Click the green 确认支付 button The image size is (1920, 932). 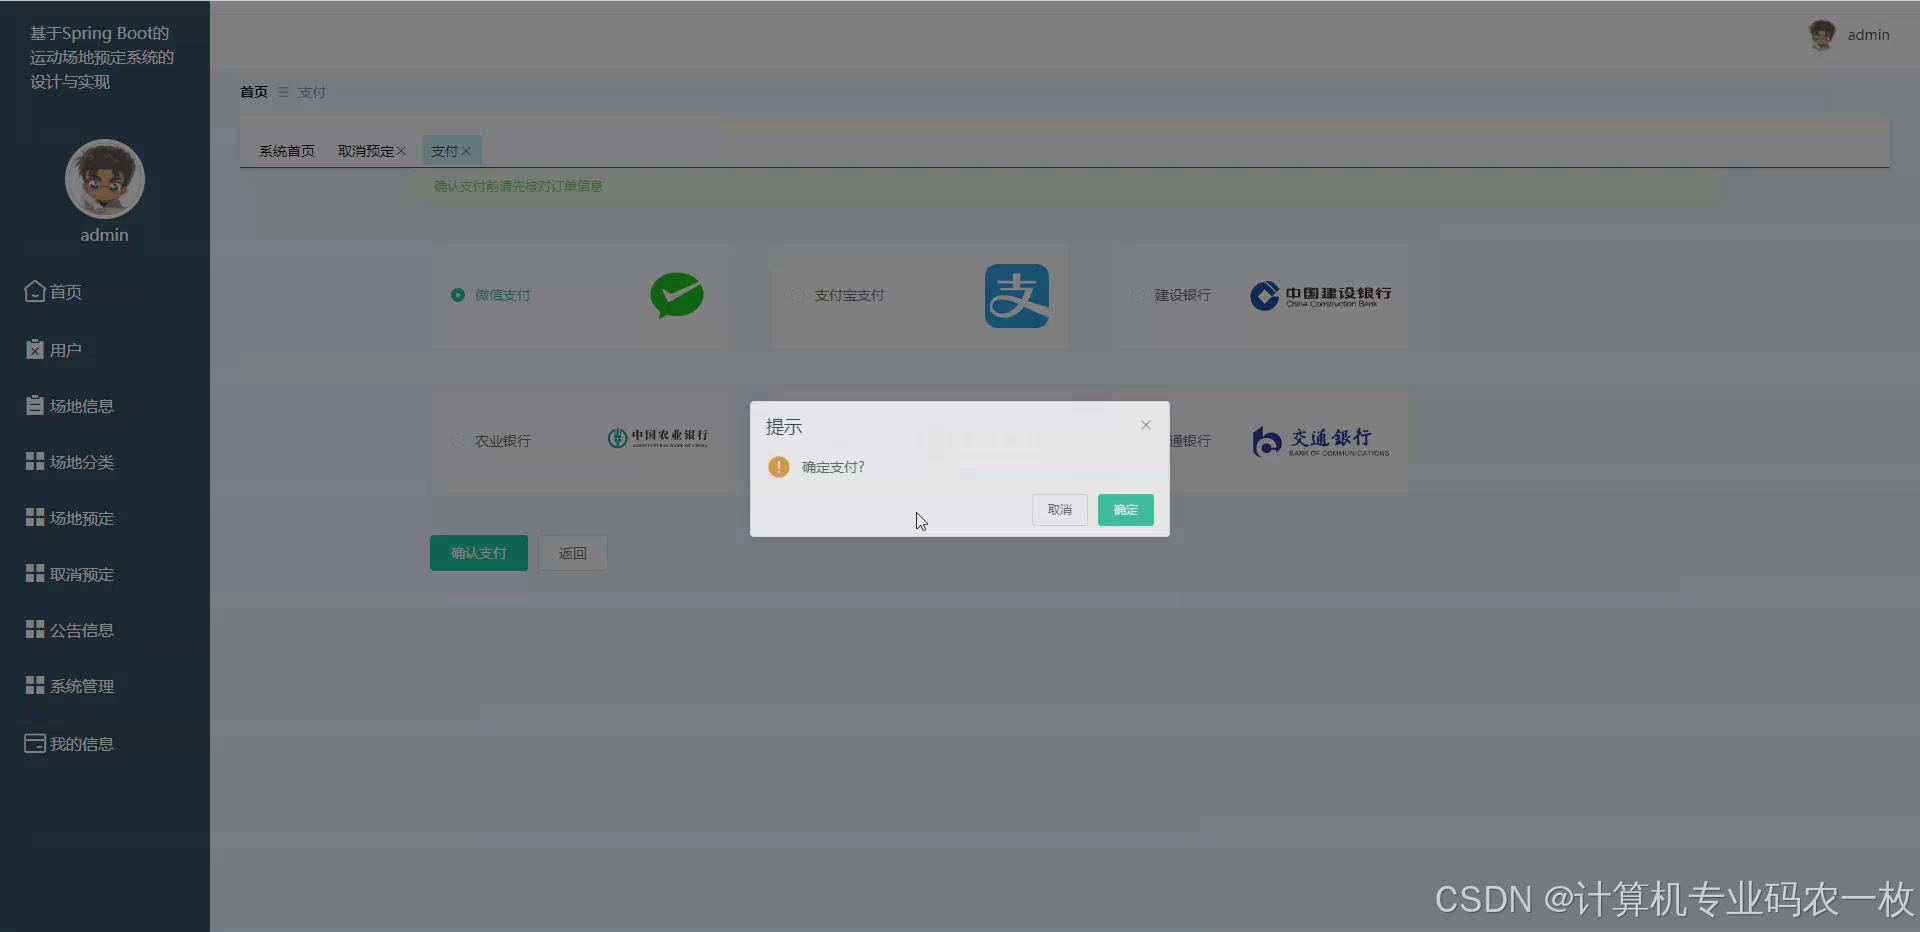[479, 553]
